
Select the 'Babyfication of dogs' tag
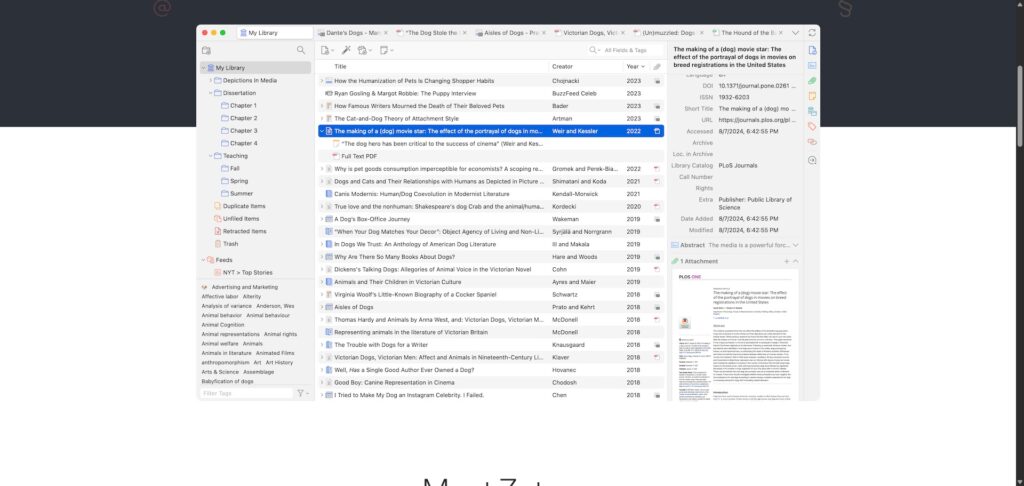(x=227, y=381)
